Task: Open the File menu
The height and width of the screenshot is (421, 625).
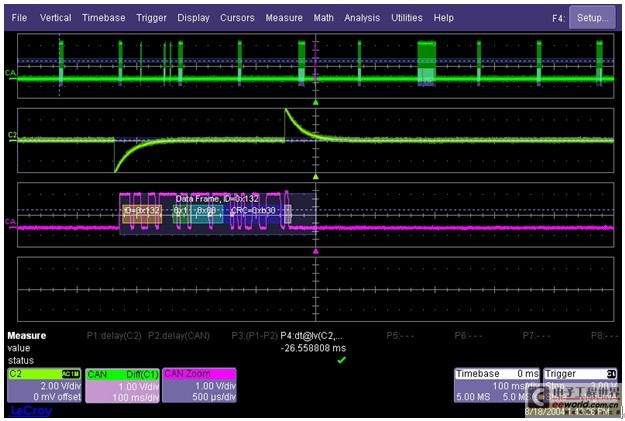Action: (x=20, y=18)
